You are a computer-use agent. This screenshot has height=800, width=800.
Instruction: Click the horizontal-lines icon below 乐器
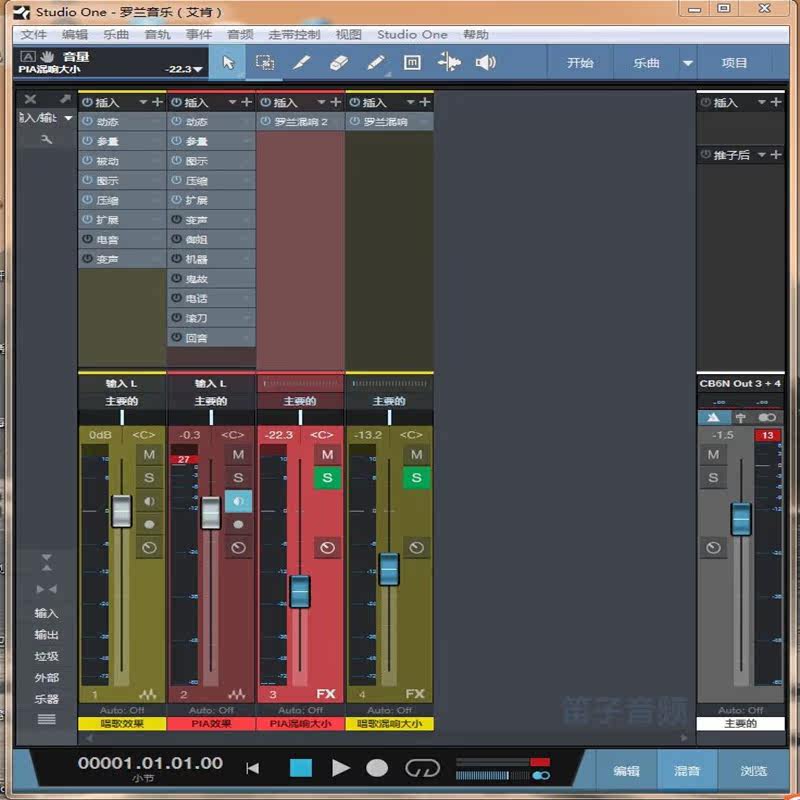pyautogui.click(x=46, y=719)
